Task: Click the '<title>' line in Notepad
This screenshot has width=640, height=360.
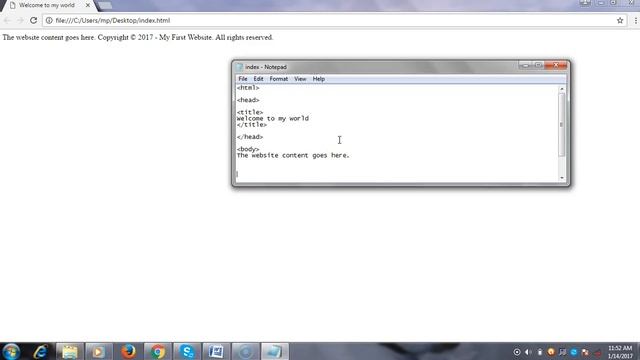Action: (x=250, y=112)
